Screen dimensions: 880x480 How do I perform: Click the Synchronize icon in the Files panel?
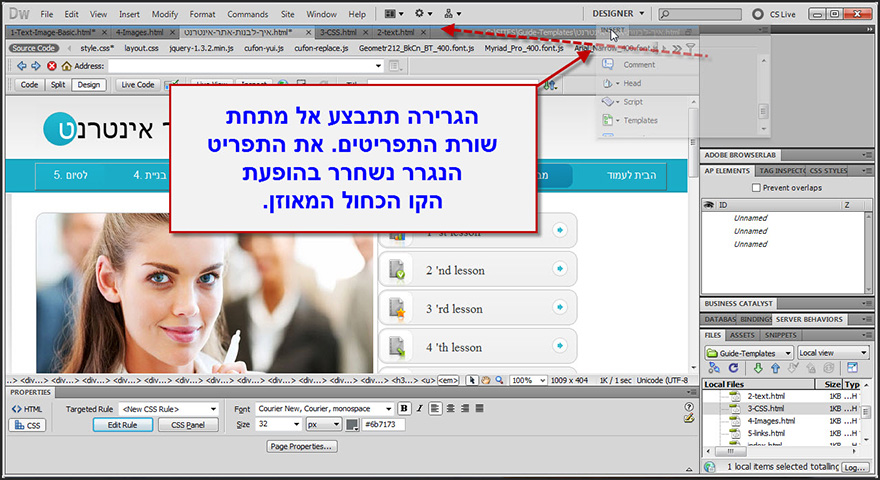[x=828, y=368]
